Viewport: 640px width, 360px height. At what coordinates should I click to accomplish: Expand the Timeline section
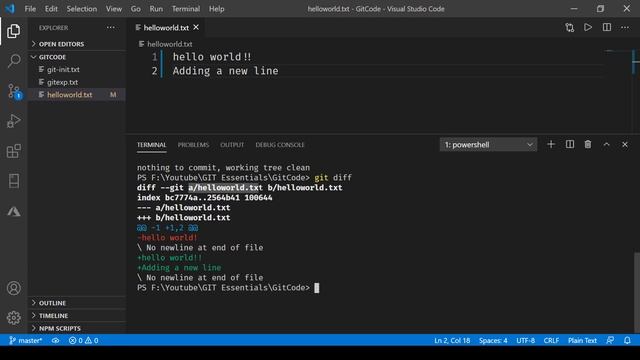click(x=77, y=316)
